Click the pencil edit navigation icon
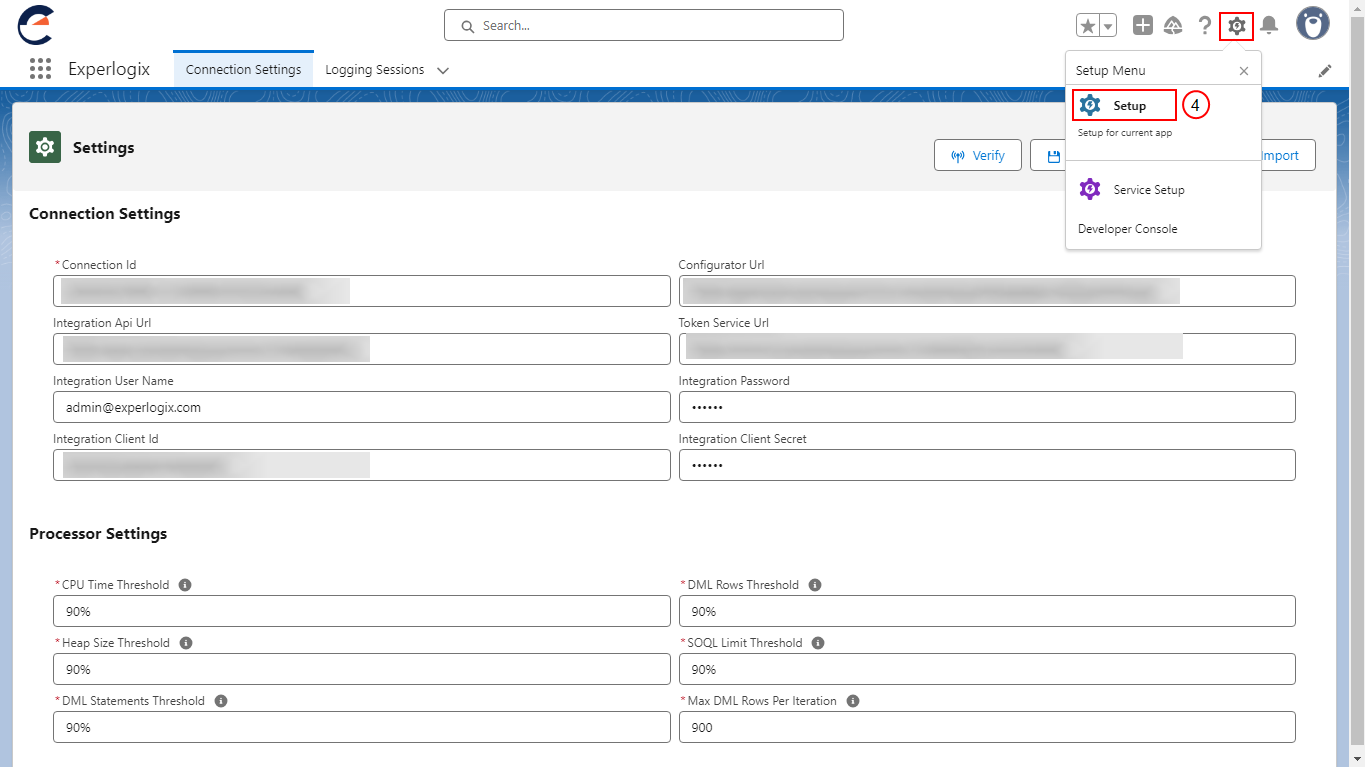The height and width of the screenshot is (767, 1365). (x=1325, y=71)
